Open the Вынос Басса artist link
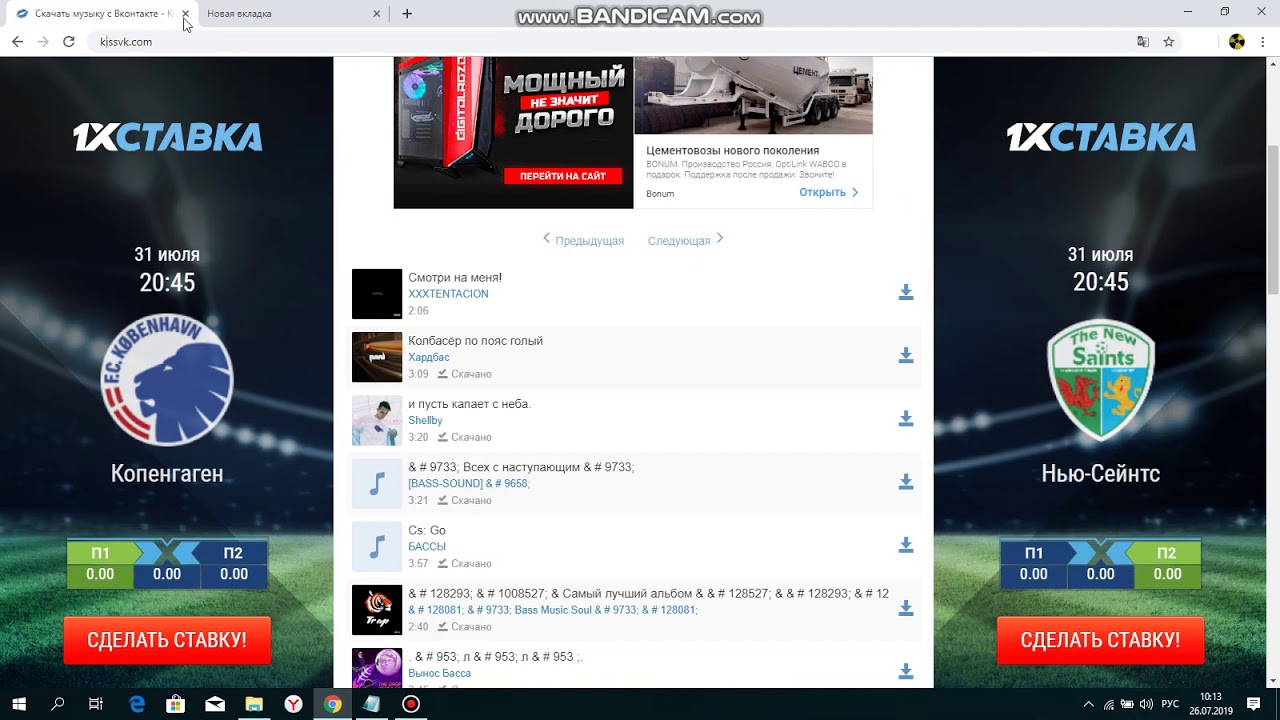This screenshot has height=720, width=1280. tap(439, 673)
